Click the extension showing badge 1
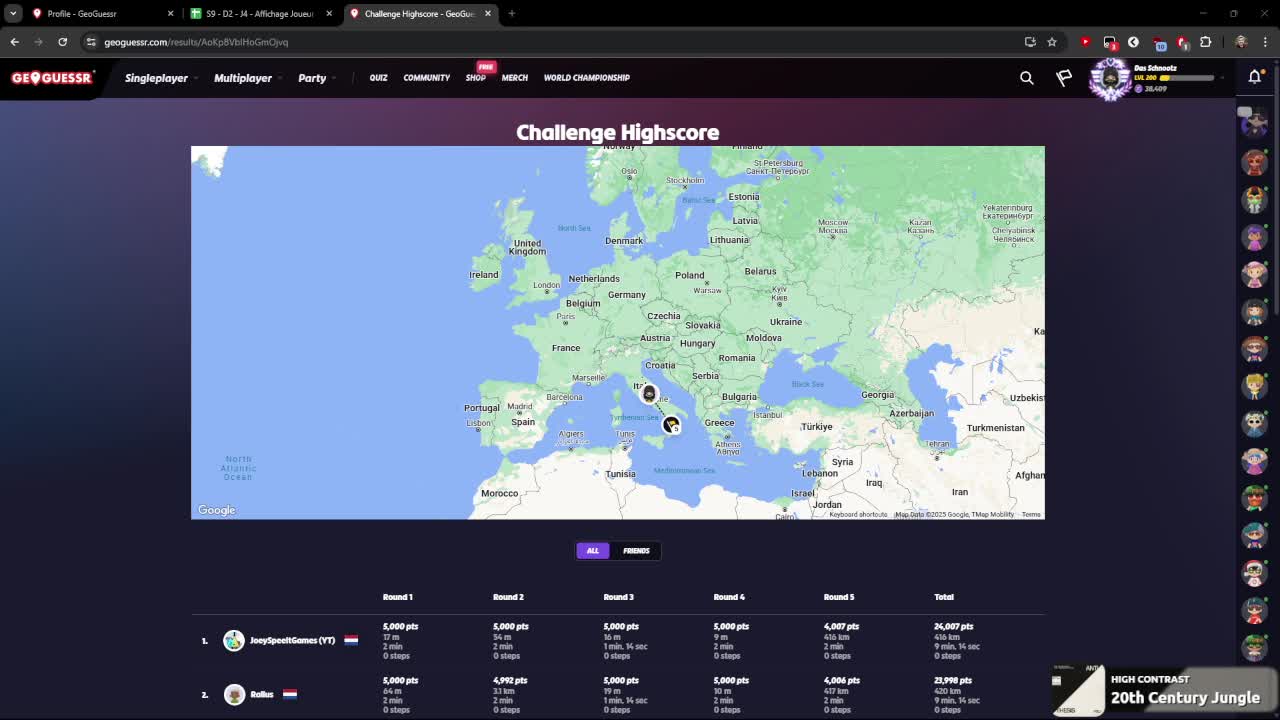The height and width of the screenshot is (720, 1280). [x=1182, y=42]
